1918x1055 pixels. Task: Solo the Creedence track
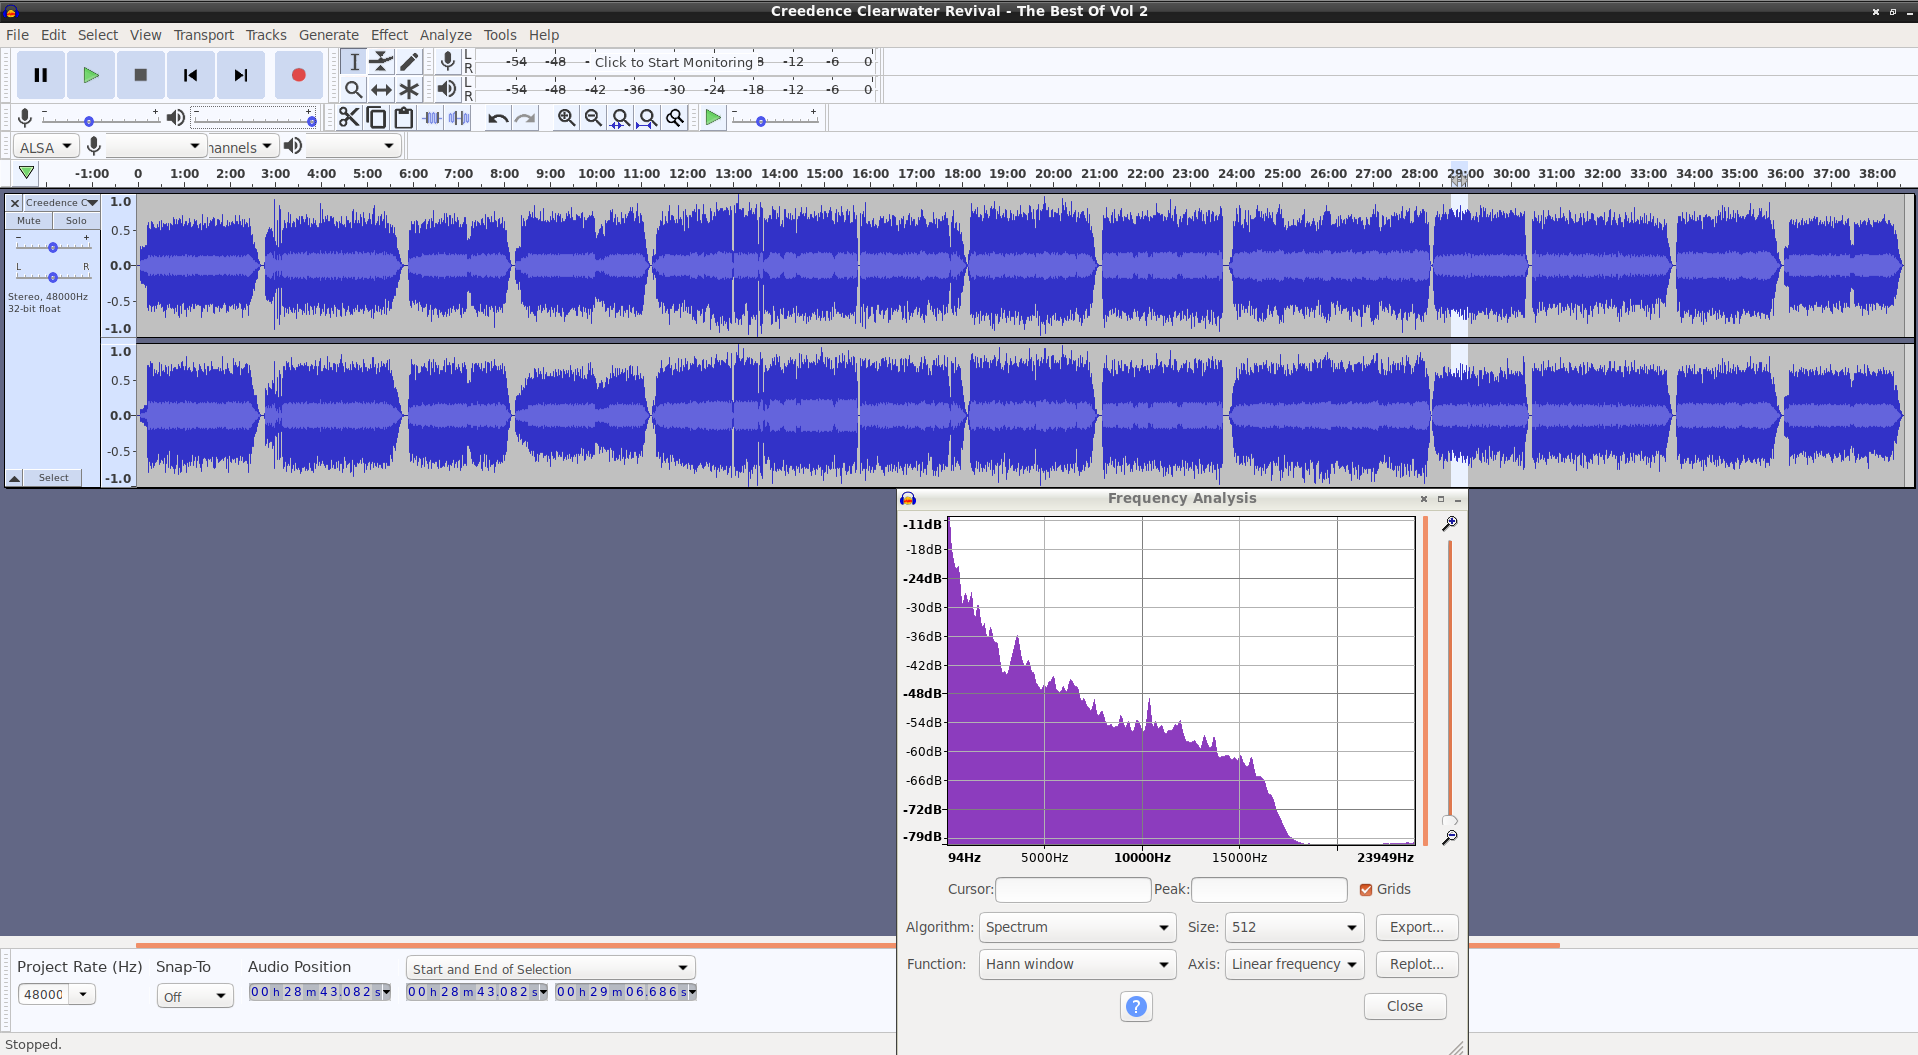click(x=76, y=220)
